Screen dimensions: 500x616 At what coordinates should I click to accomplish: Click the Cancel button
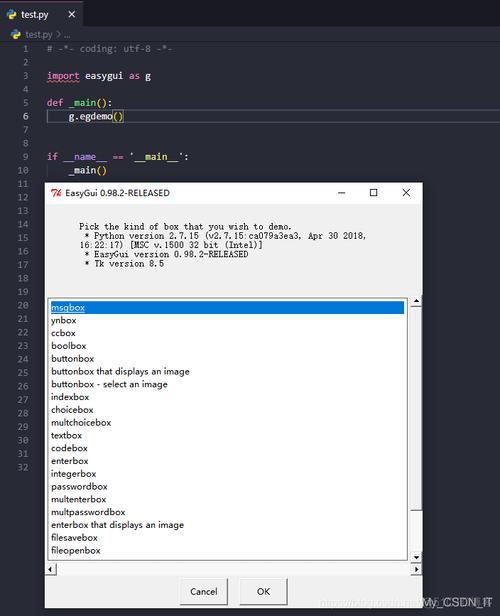[x=203, y=592]
